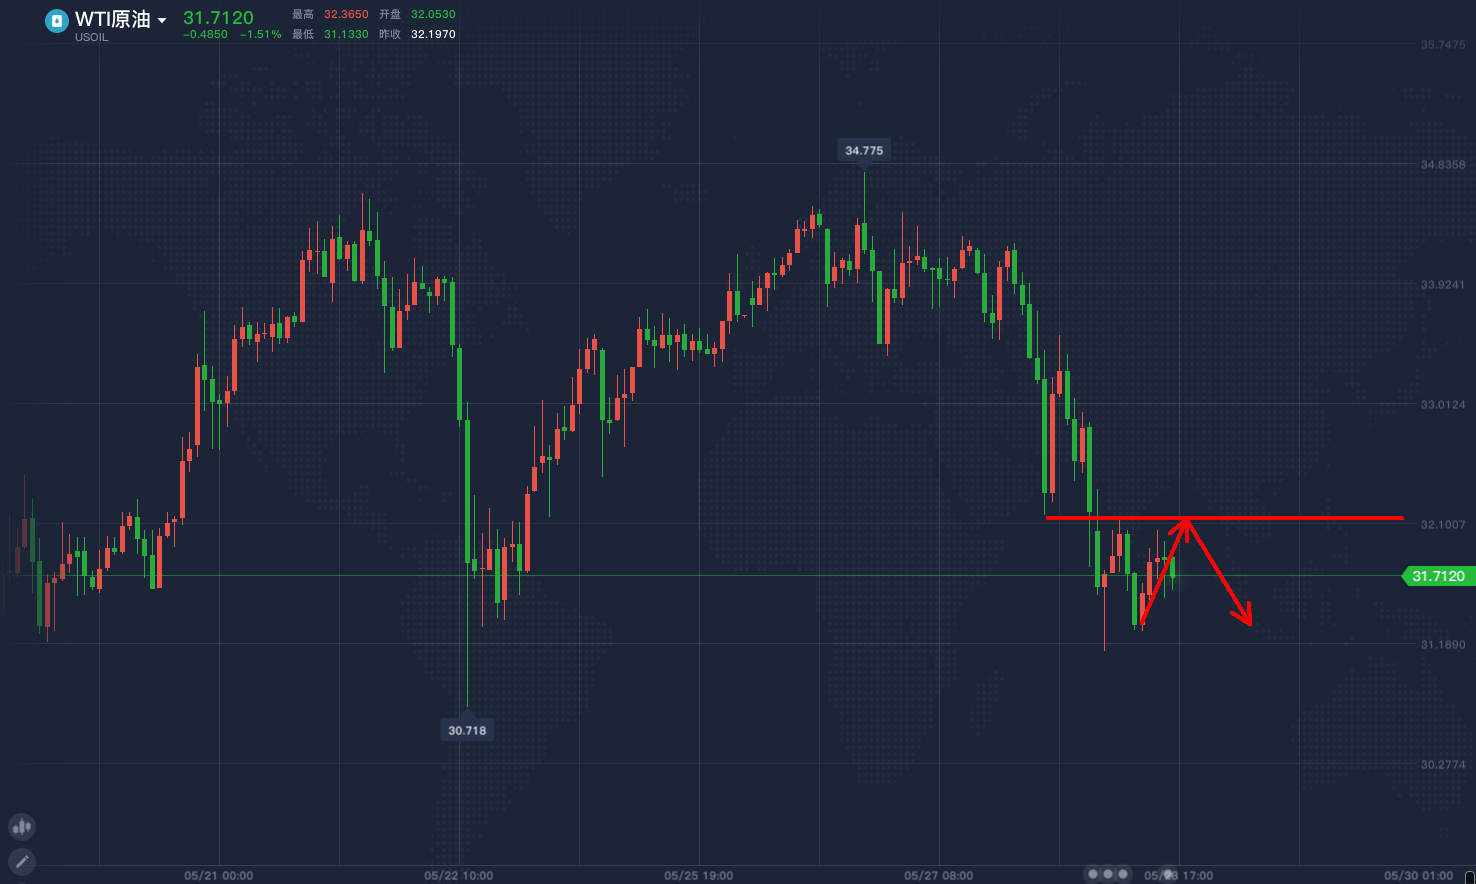
Task: Click the 34.8358 price axis label
Action: [1443, 165]
